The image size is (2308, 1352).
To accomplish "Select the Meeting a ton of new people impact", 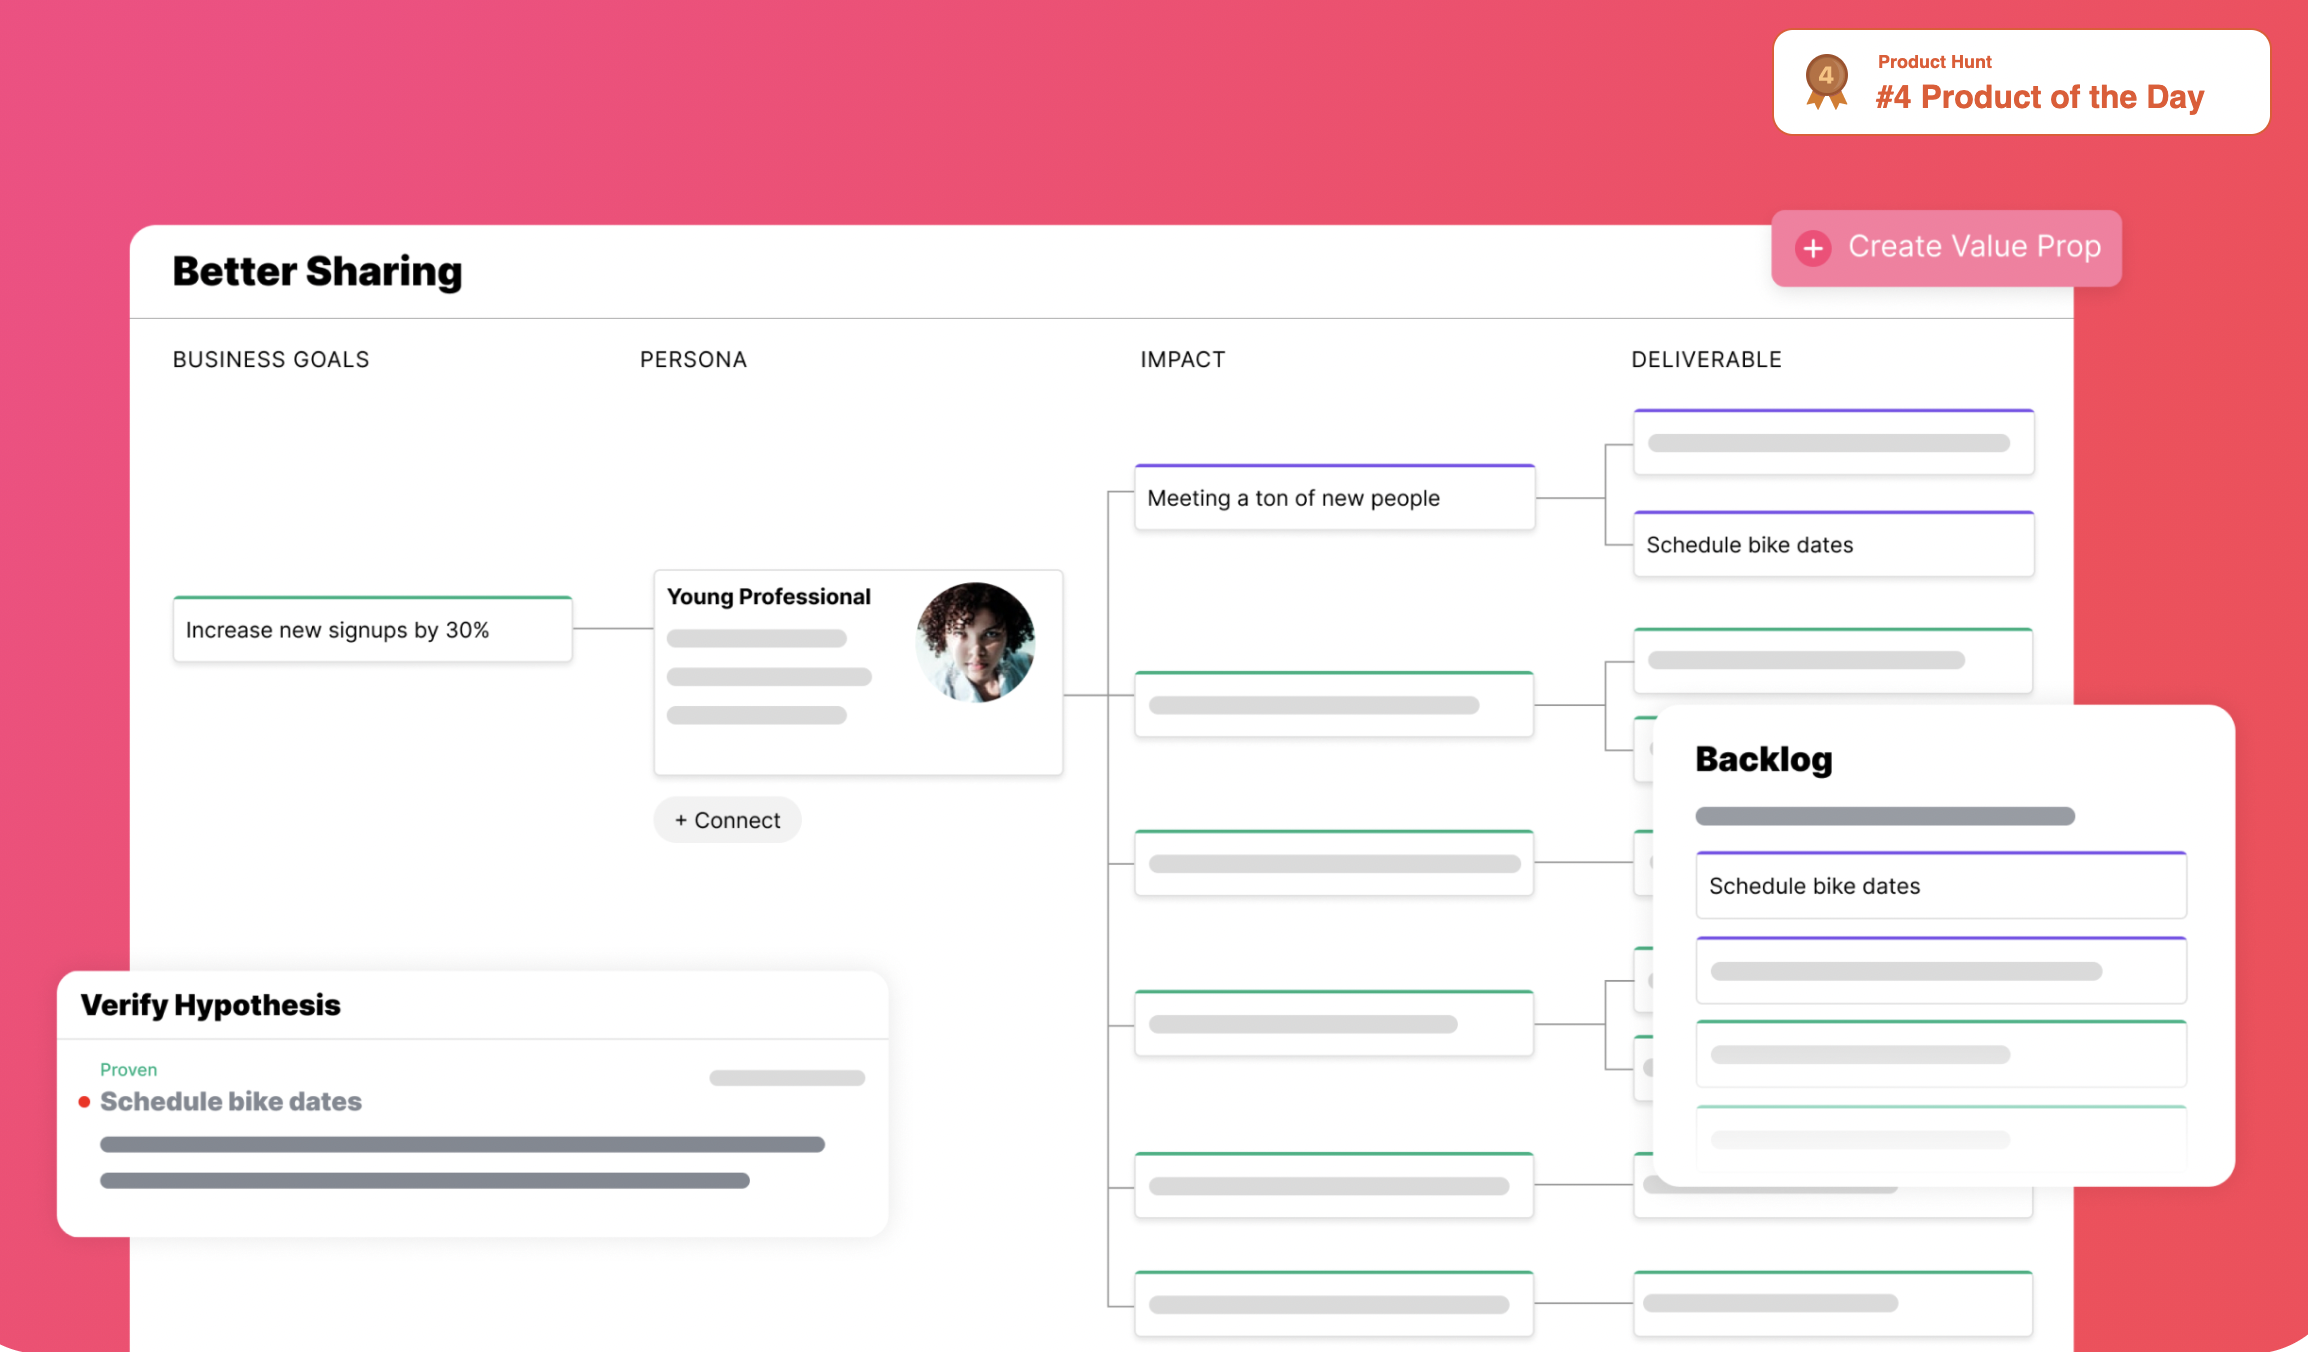I will coord(1333,498).
